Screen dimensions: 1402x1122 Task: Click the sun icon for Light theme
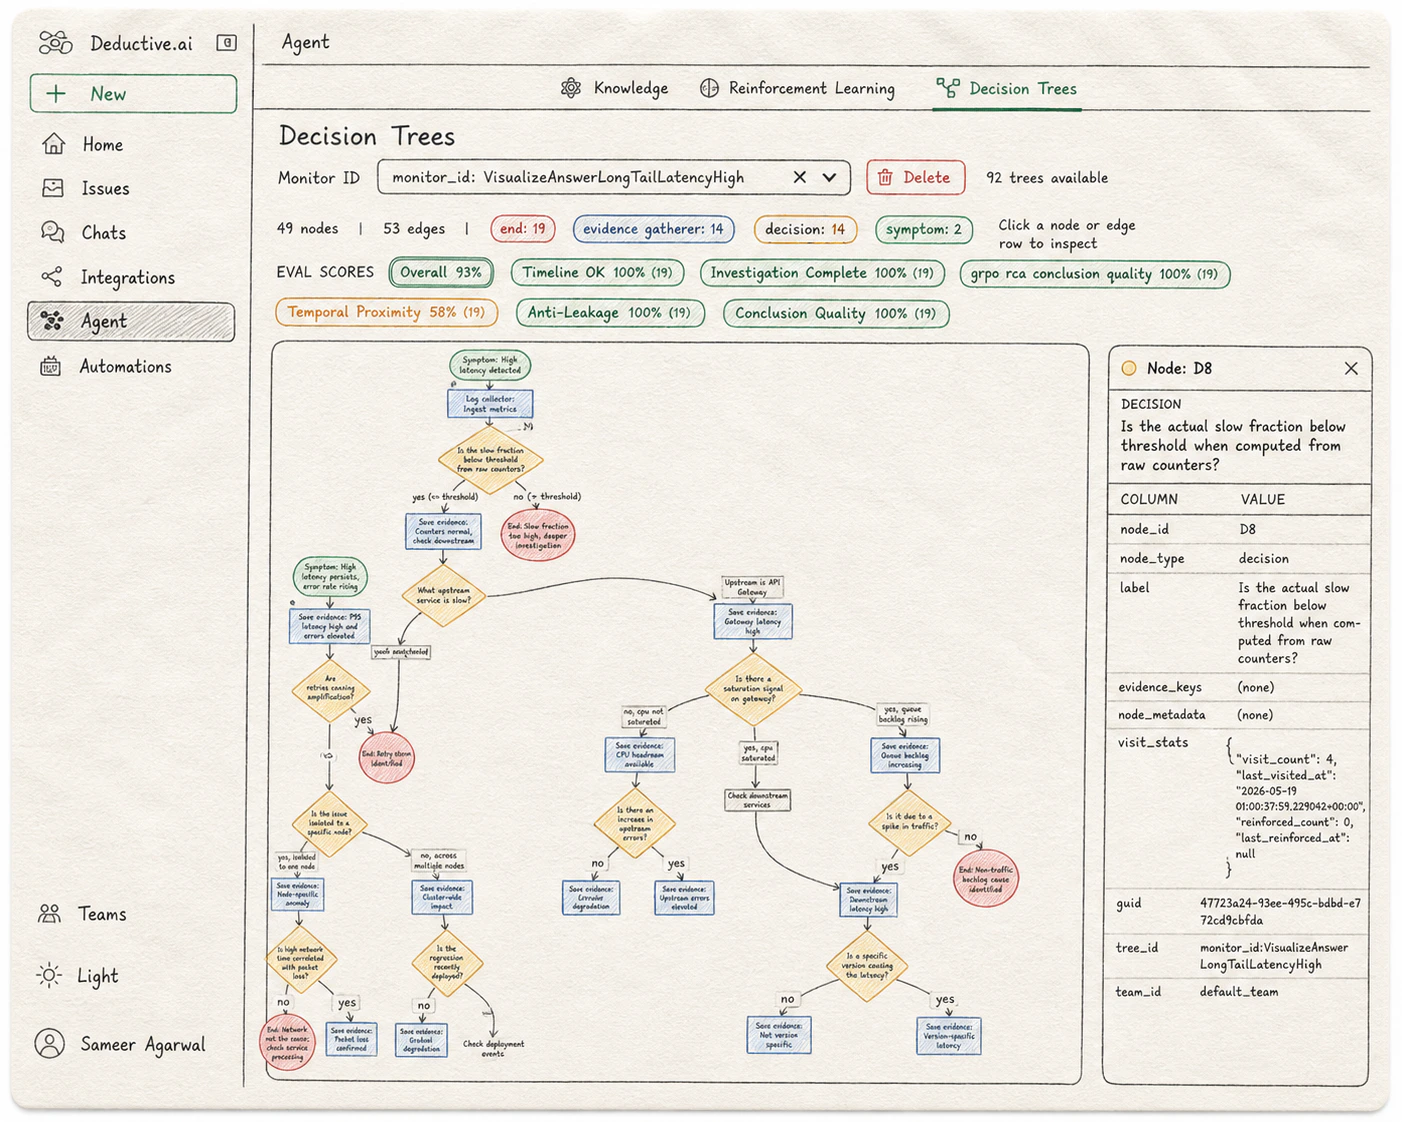pos(49,975)
